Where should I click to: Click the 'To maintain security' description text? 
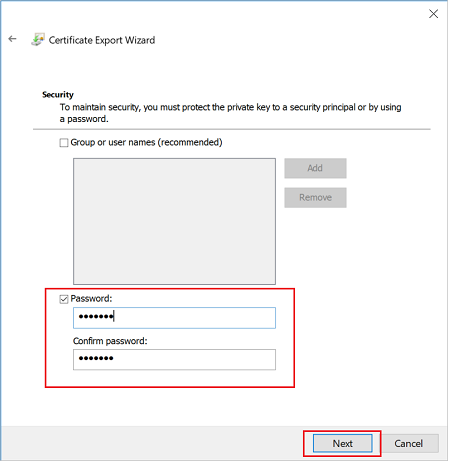pyautogui.click(x=230, y=113)
